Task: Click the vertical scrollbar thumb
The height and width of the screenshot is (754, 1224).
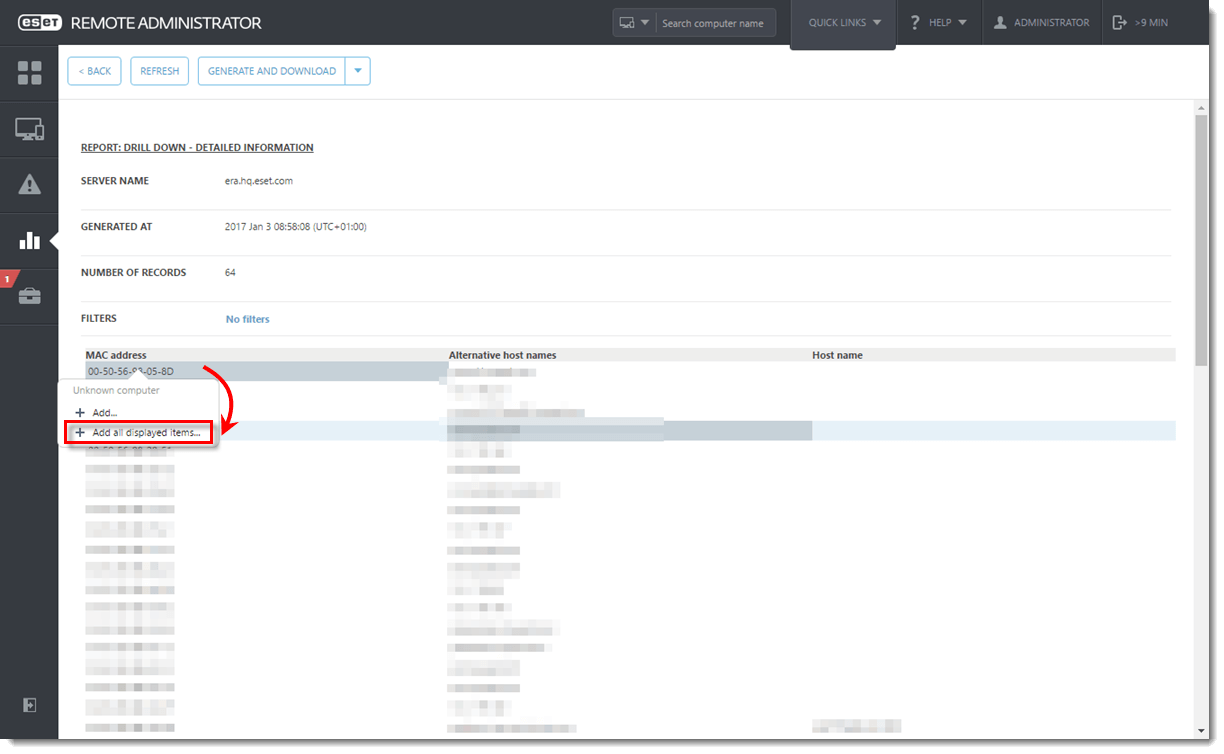Action: tap(1201, 240)
